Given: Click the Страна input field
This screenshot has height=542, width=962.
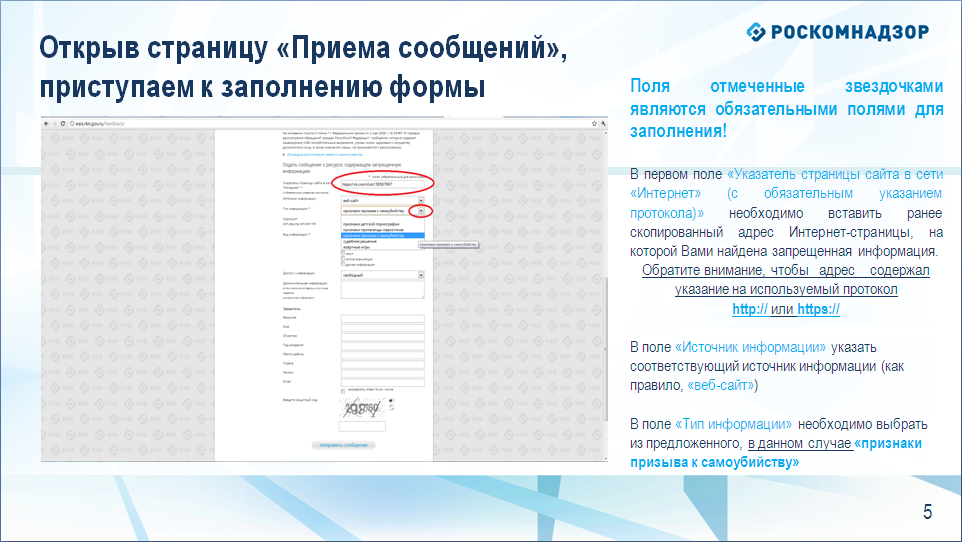Looking at the screenshot, I should click(383, 365).
